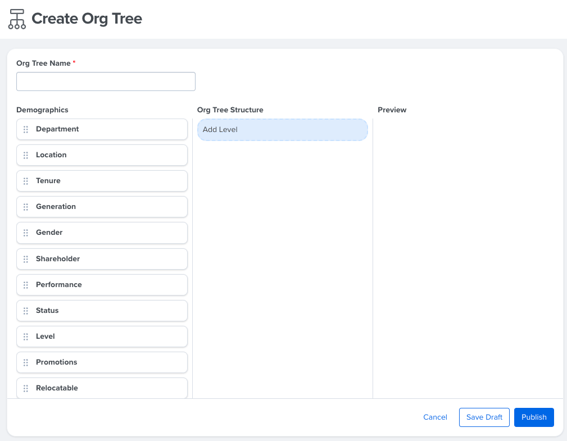The width and height of the screenshot is (567, 441).
Task: Click the grip icon next to Generation
Action: (26, 207)
